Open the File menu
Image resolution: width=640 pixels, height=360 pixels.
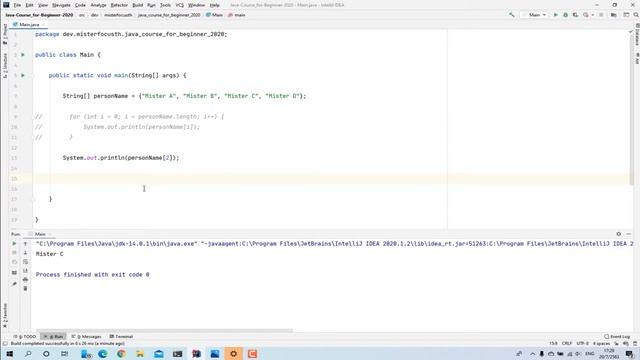point(17,5)
